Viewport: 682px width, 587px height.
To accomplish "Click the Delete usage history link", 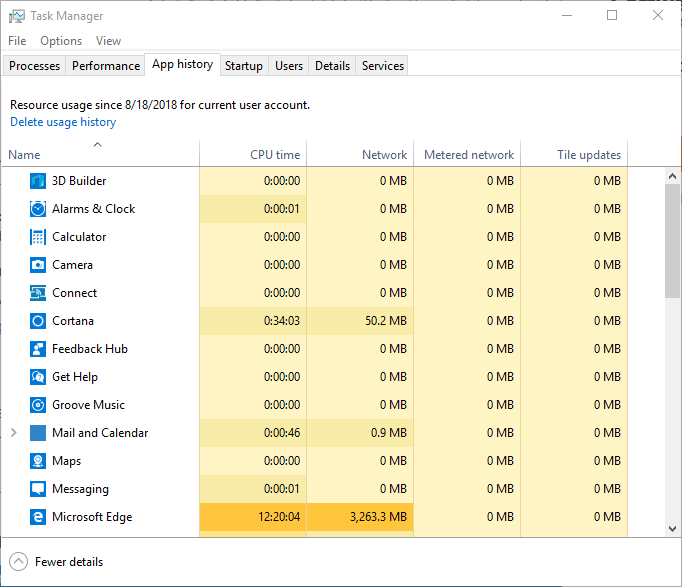I will [63, 122].
